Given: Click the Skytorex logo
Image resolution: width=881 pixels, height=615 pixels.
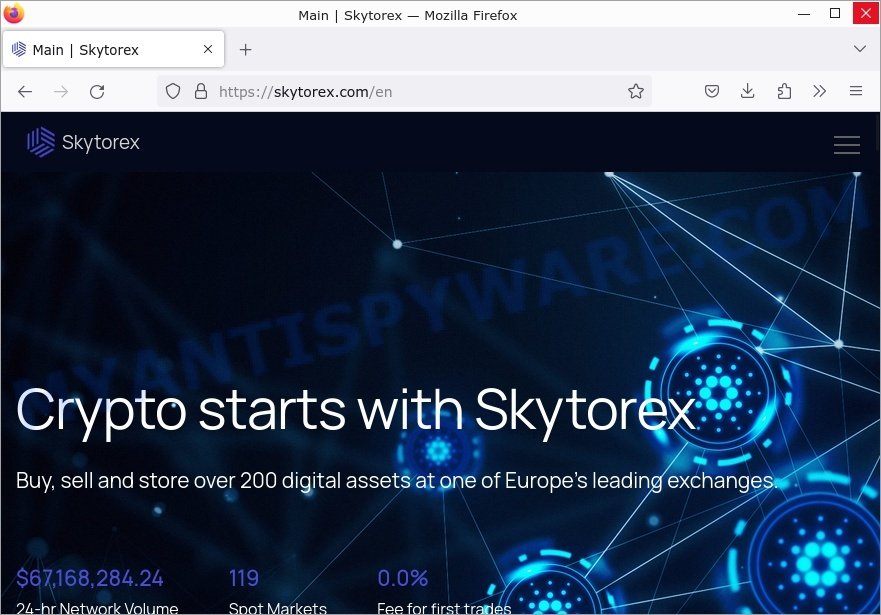Looking at the screenshot, I should point(83,142).
